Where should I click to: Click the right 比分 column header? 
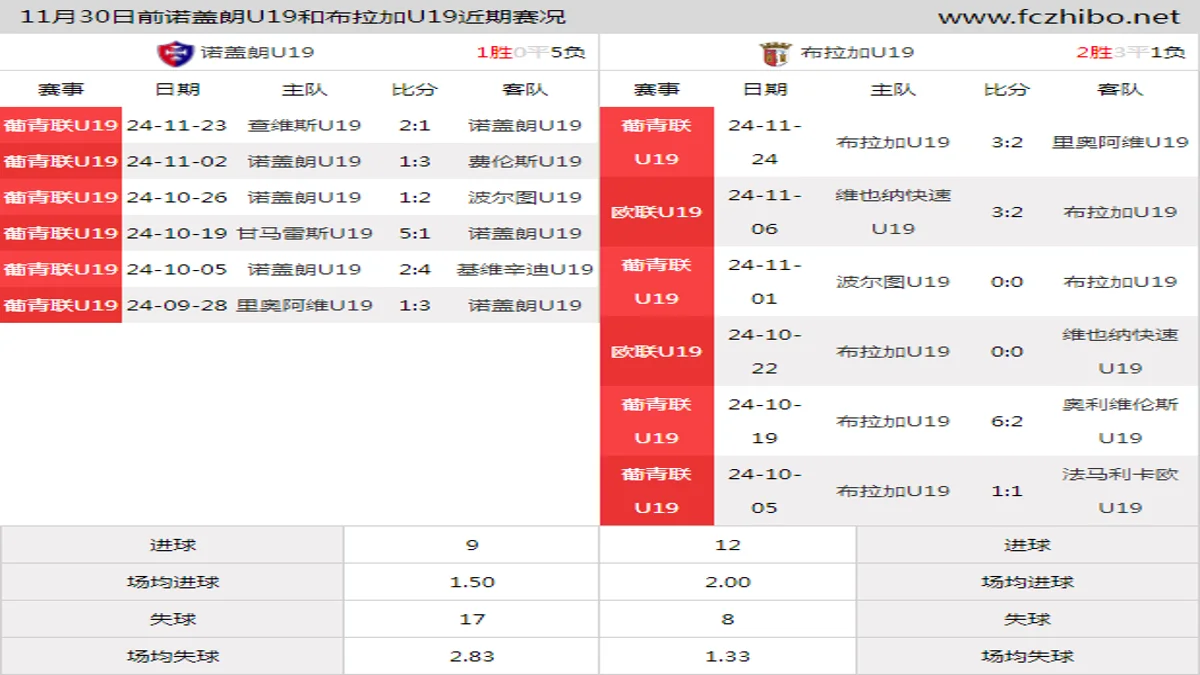pos(1007,89)
